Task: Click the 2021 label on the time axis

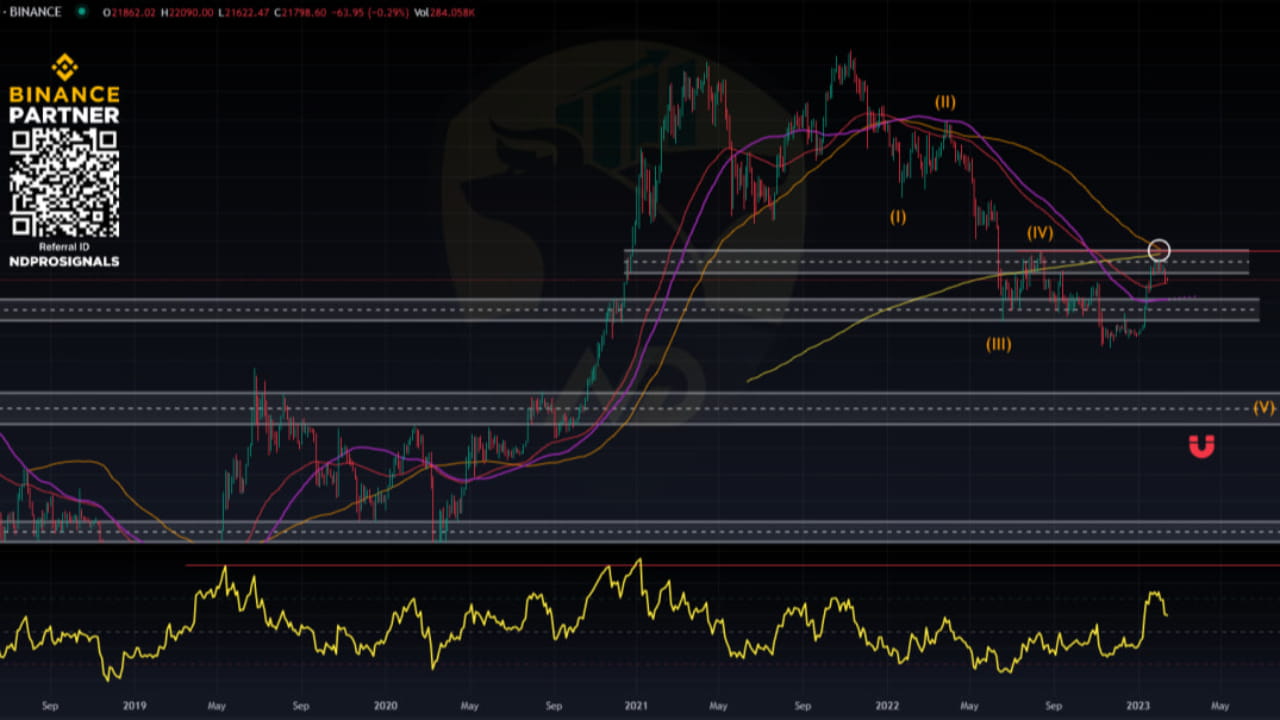Action: (x=634, y=705)
